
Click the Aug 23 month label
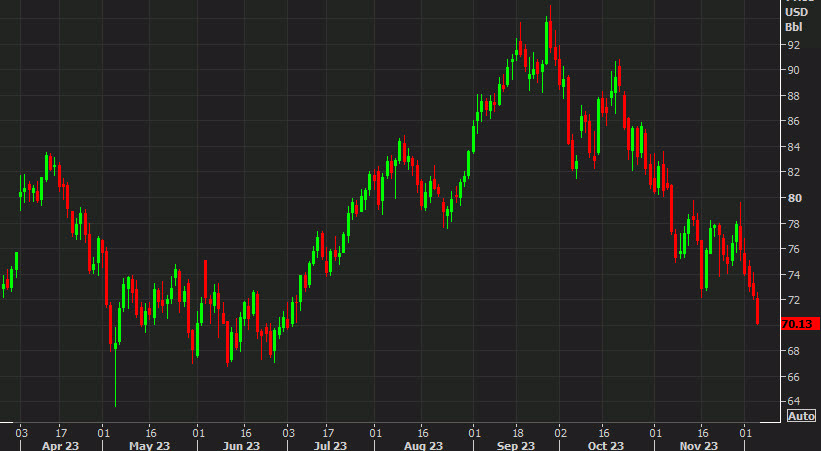pyautogui.click(x=423, y=446)
